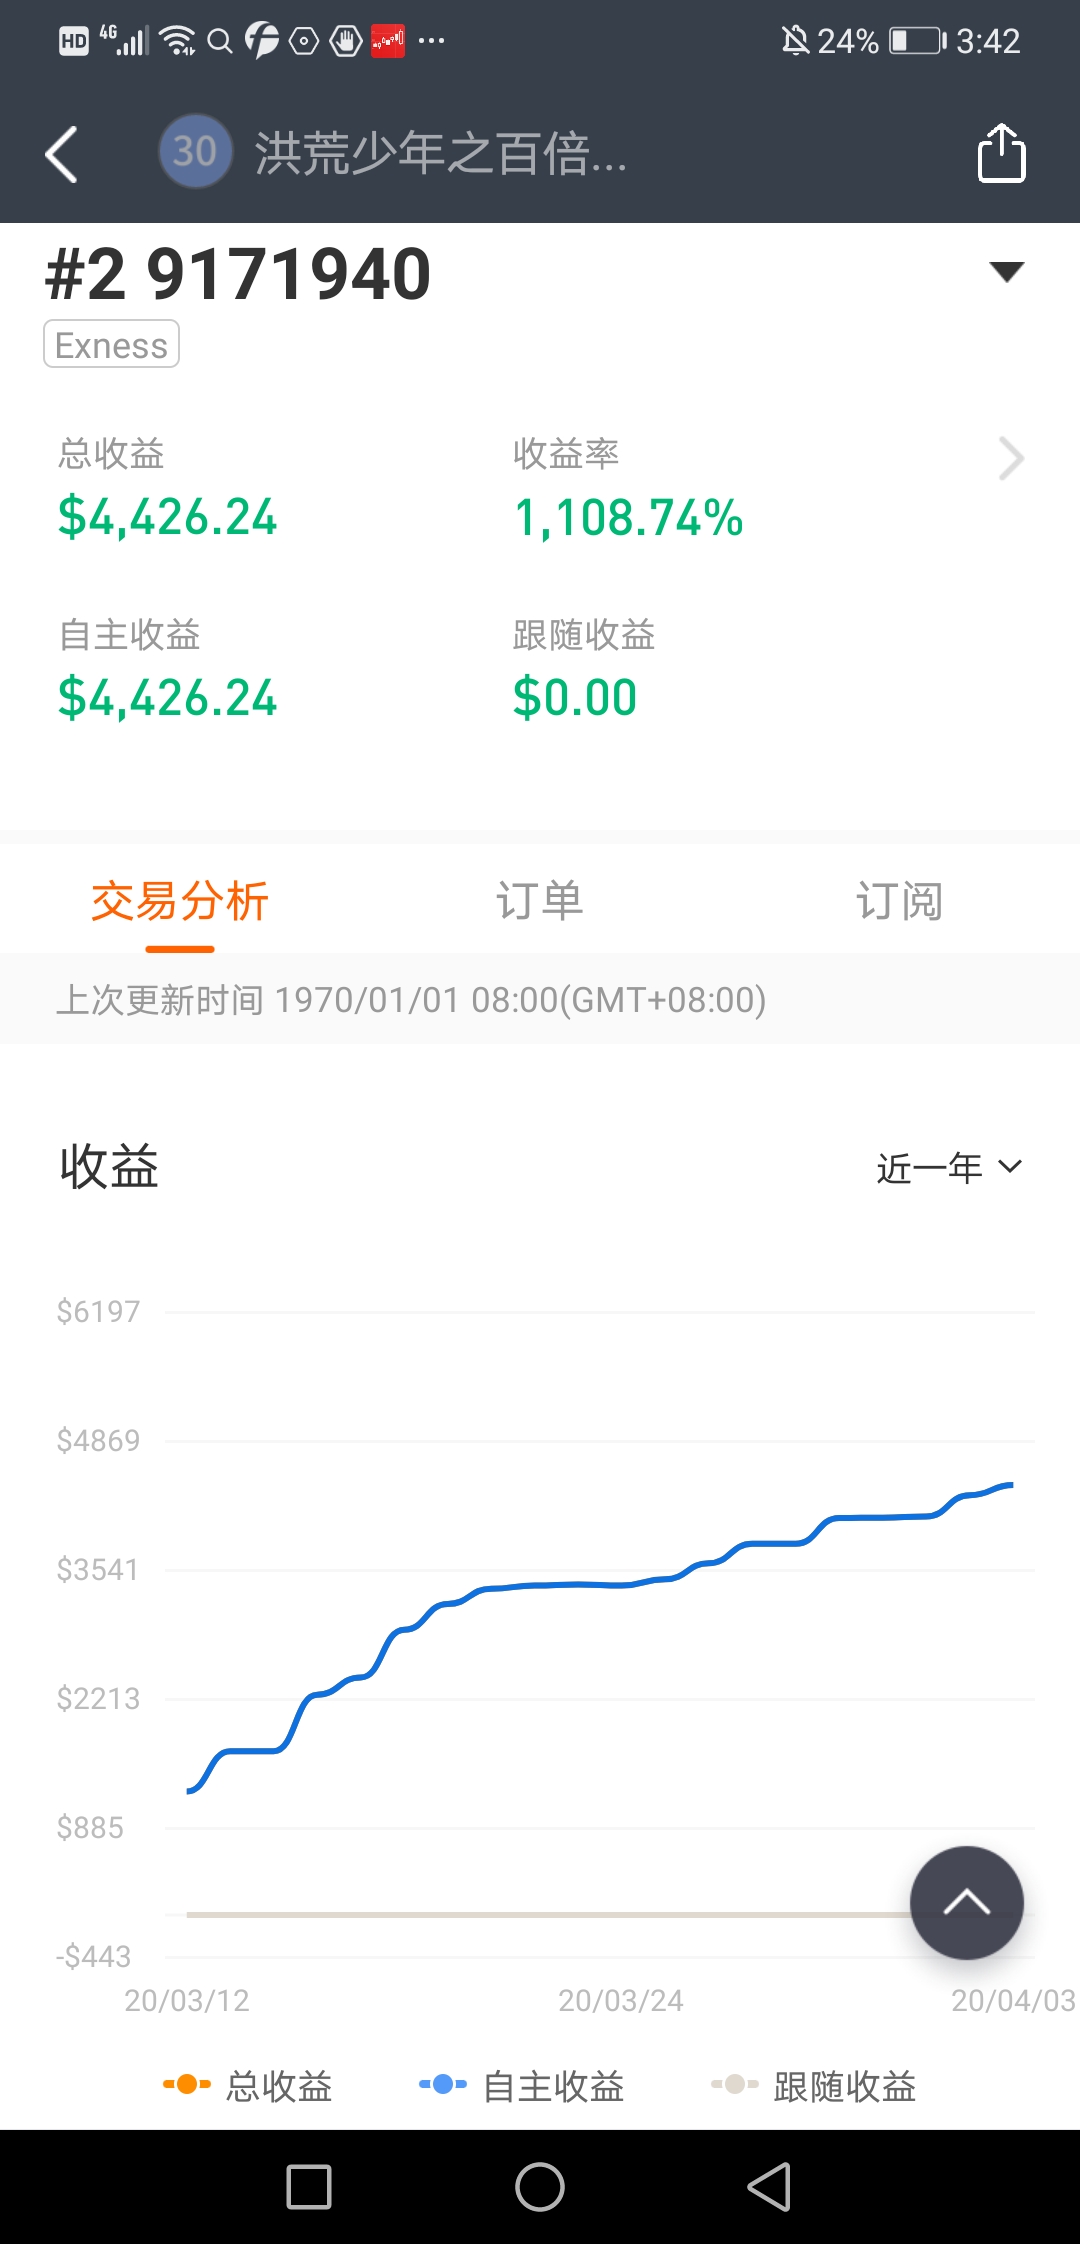Tap Android home circle button
The width and height of the screenshot is (1080, 2244).
540,2187
